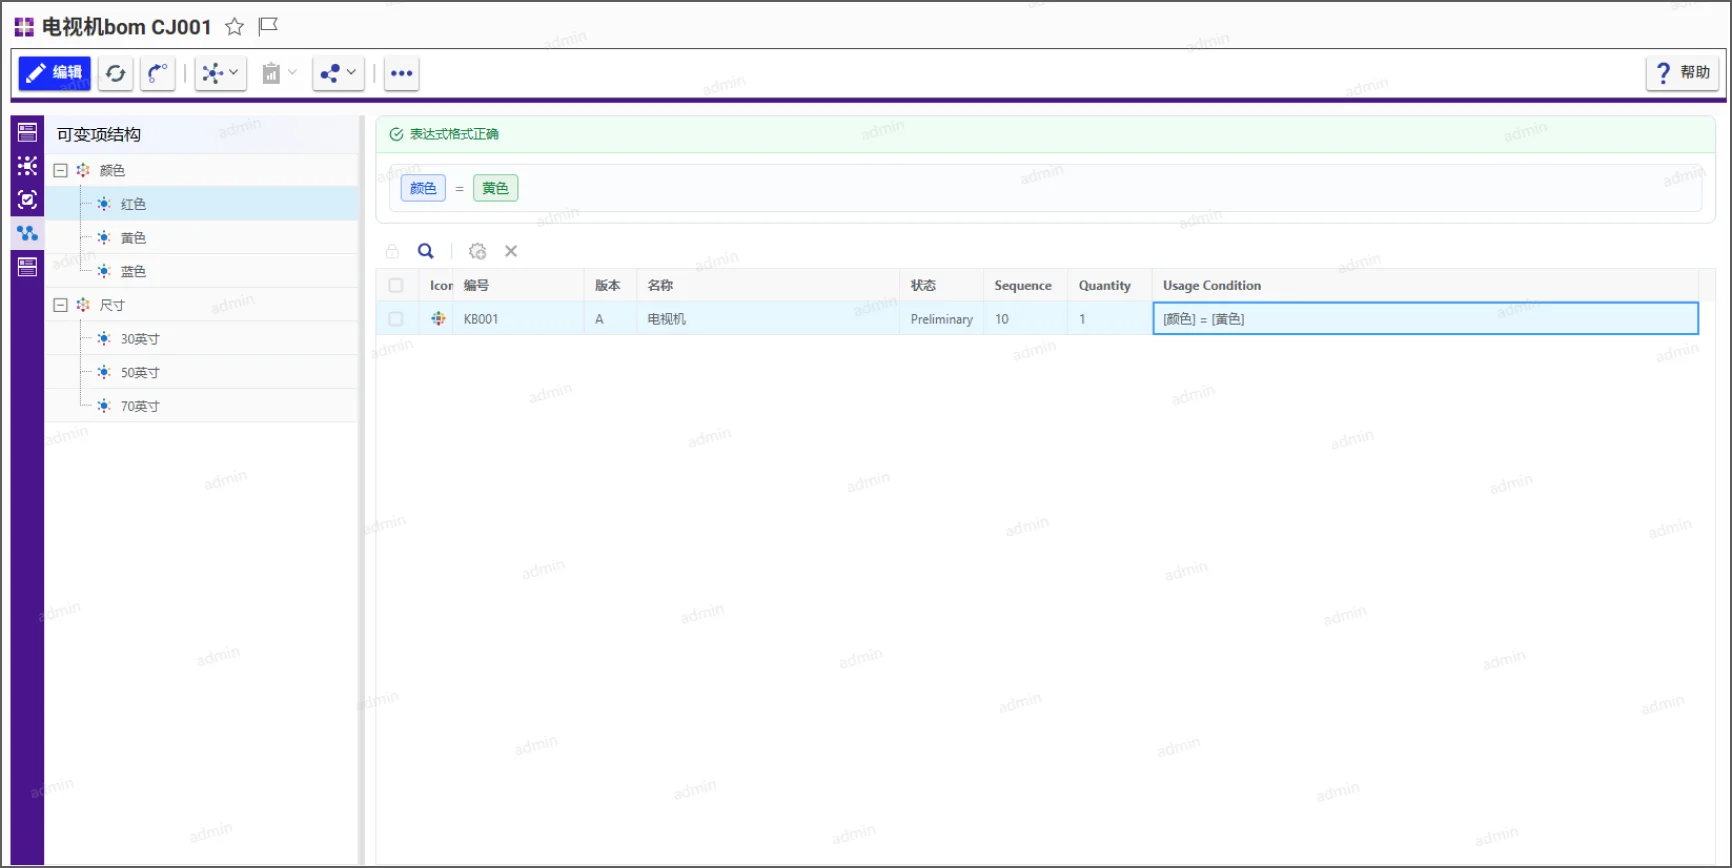
Task: Open the highlighted variability sidebar icon
Action: 27,233
